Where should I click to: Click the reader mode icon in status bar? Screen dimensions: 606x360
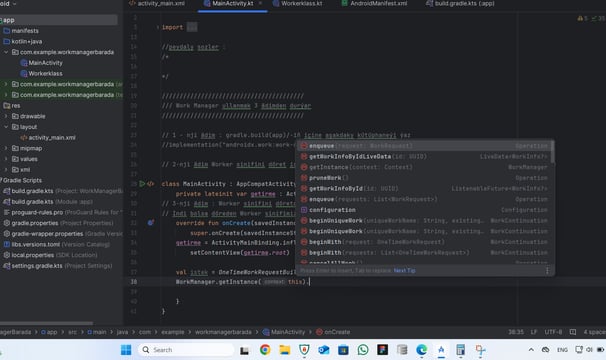click(x=573, y=332)
